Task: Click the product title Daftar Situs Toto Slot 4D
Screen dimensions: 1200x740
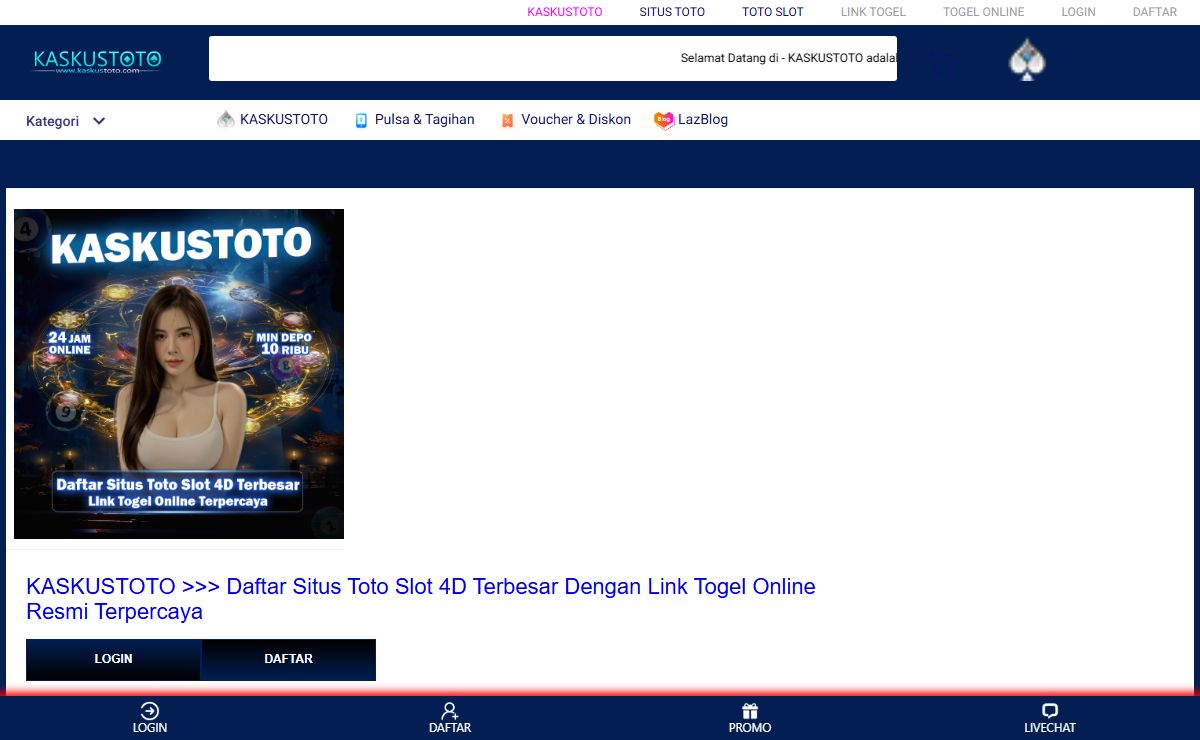Action: tap(421, 599)
